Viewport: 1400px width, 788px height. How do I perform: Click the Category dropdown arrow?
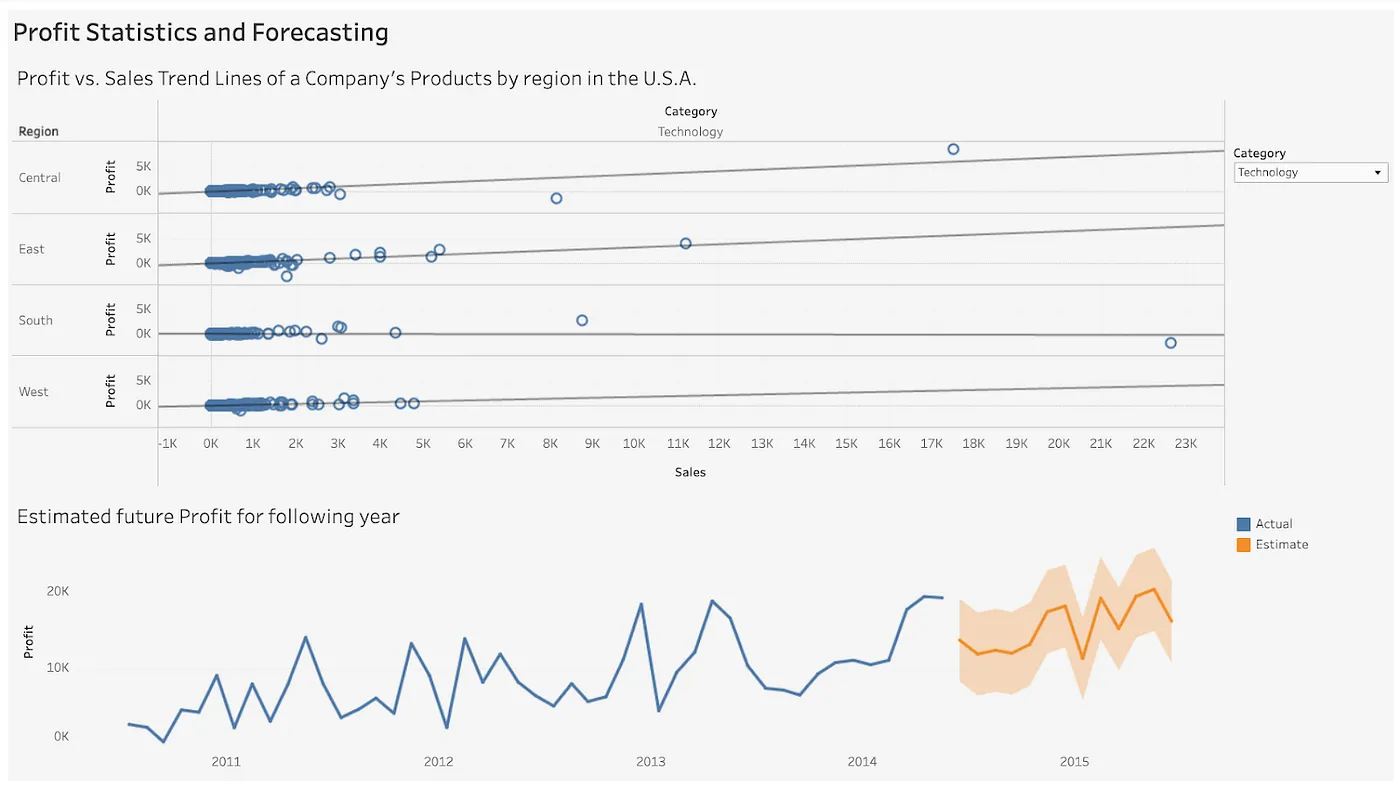coord(1379,173)
